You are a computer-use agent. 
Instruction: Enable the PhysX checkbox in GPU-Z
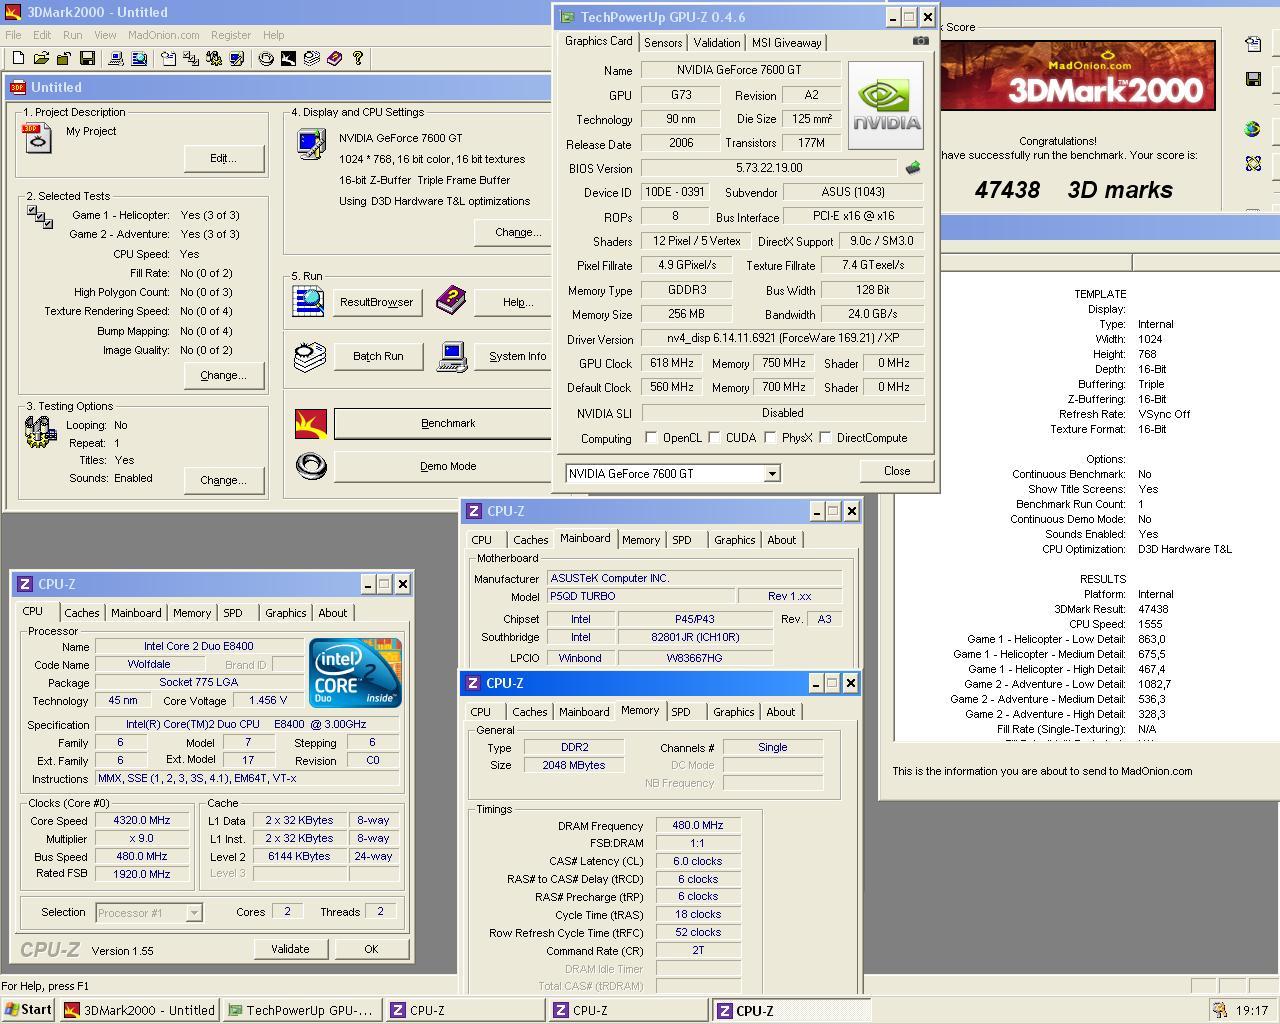[x=770, y=437]
